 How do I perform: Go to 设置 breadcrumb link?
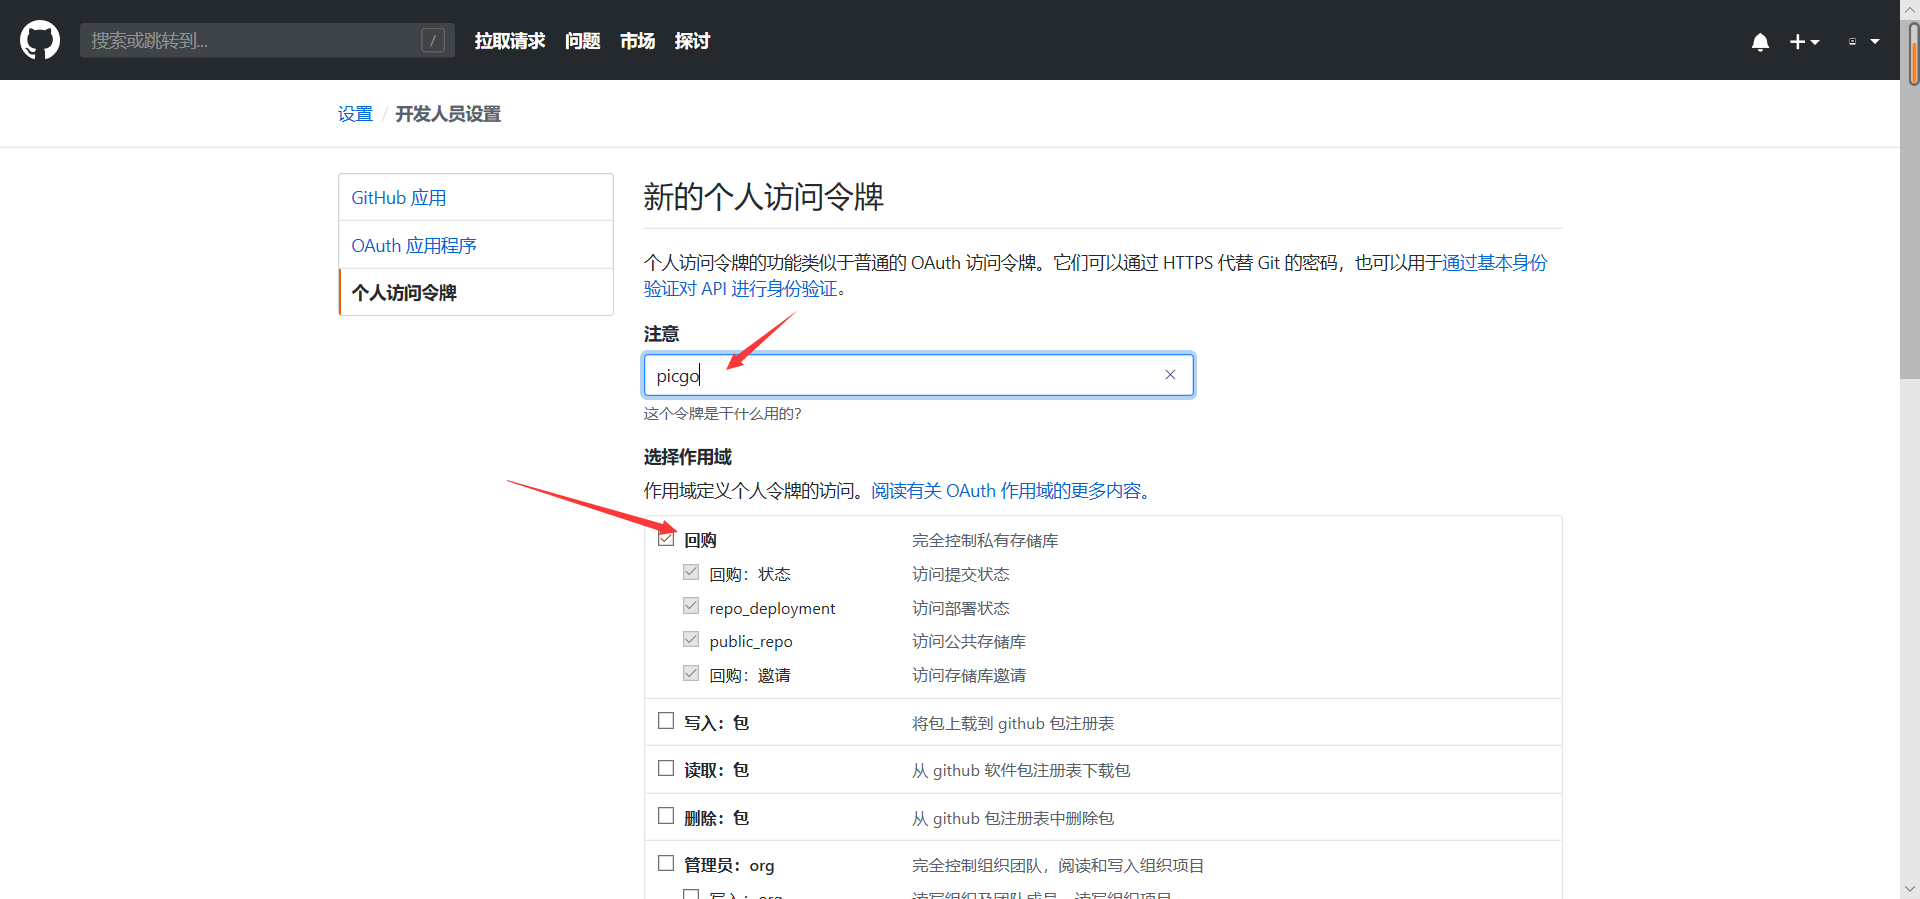coord(355,114)
